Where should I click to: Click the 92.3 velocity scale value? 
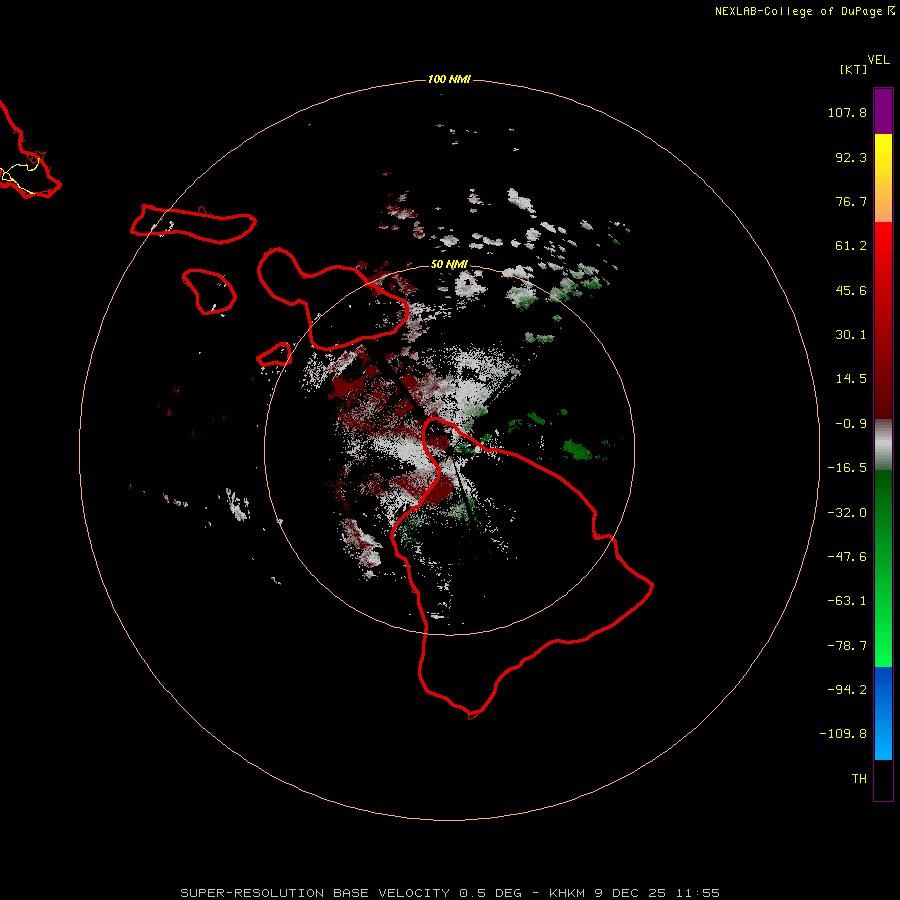[851, 157]
